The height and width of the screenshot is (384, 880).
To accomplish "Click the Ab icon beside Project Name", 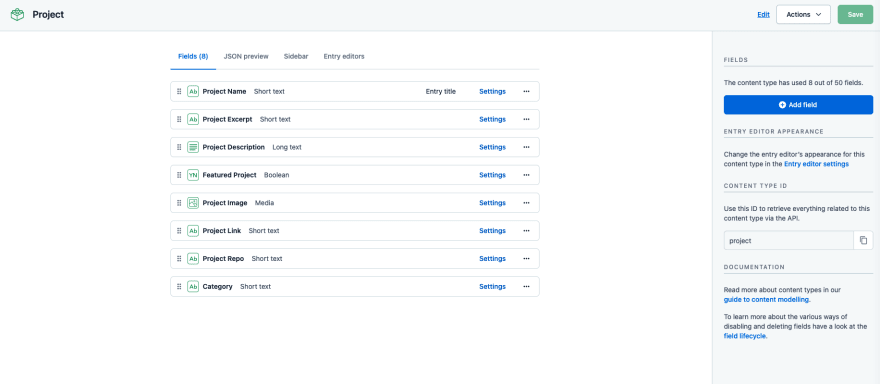I will coord(193,92).
